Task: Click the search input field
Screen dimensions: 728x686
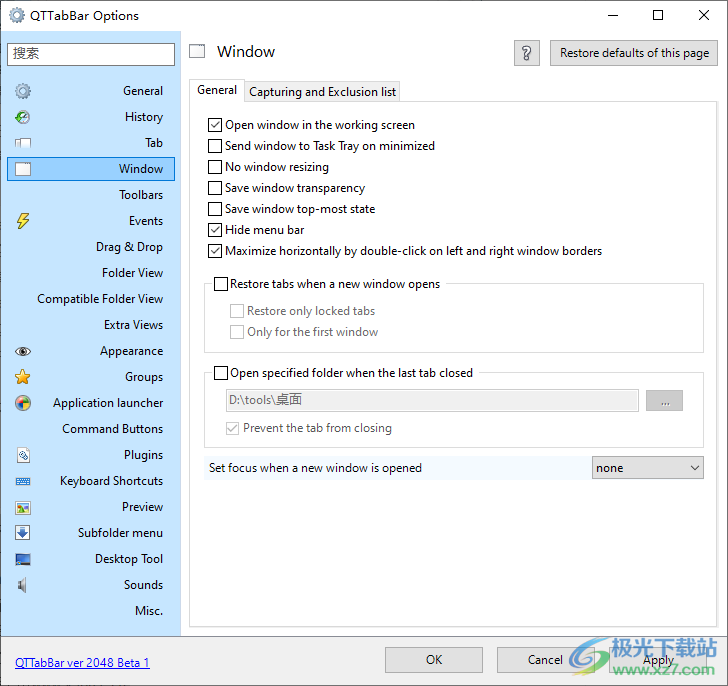Action: (x=91, y=54)
